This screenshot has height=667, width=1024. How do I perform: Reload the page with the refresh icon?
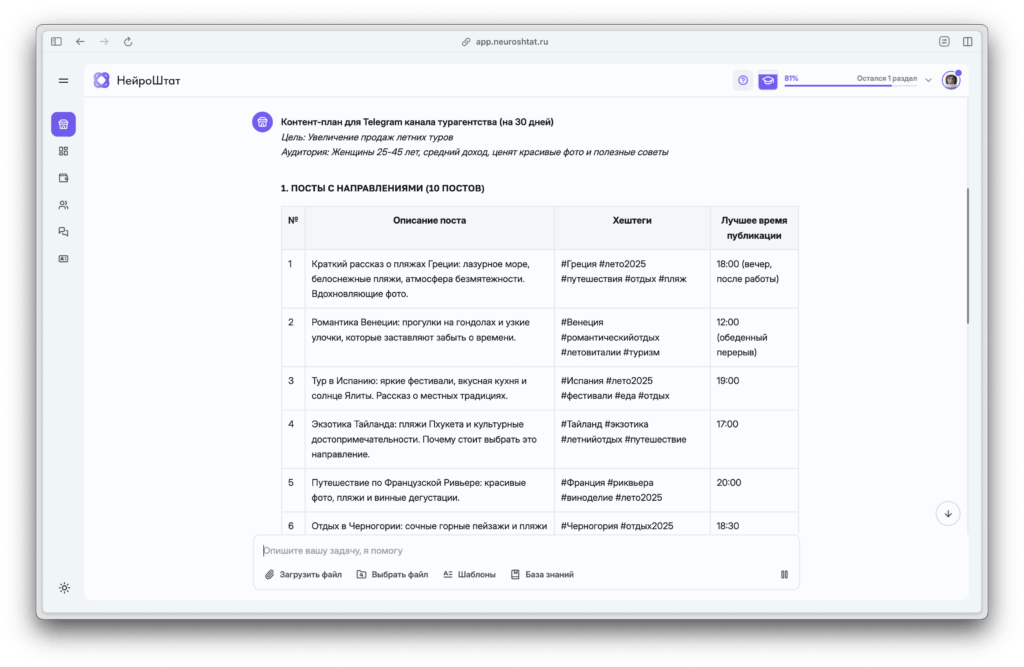[x=128, y=41]
